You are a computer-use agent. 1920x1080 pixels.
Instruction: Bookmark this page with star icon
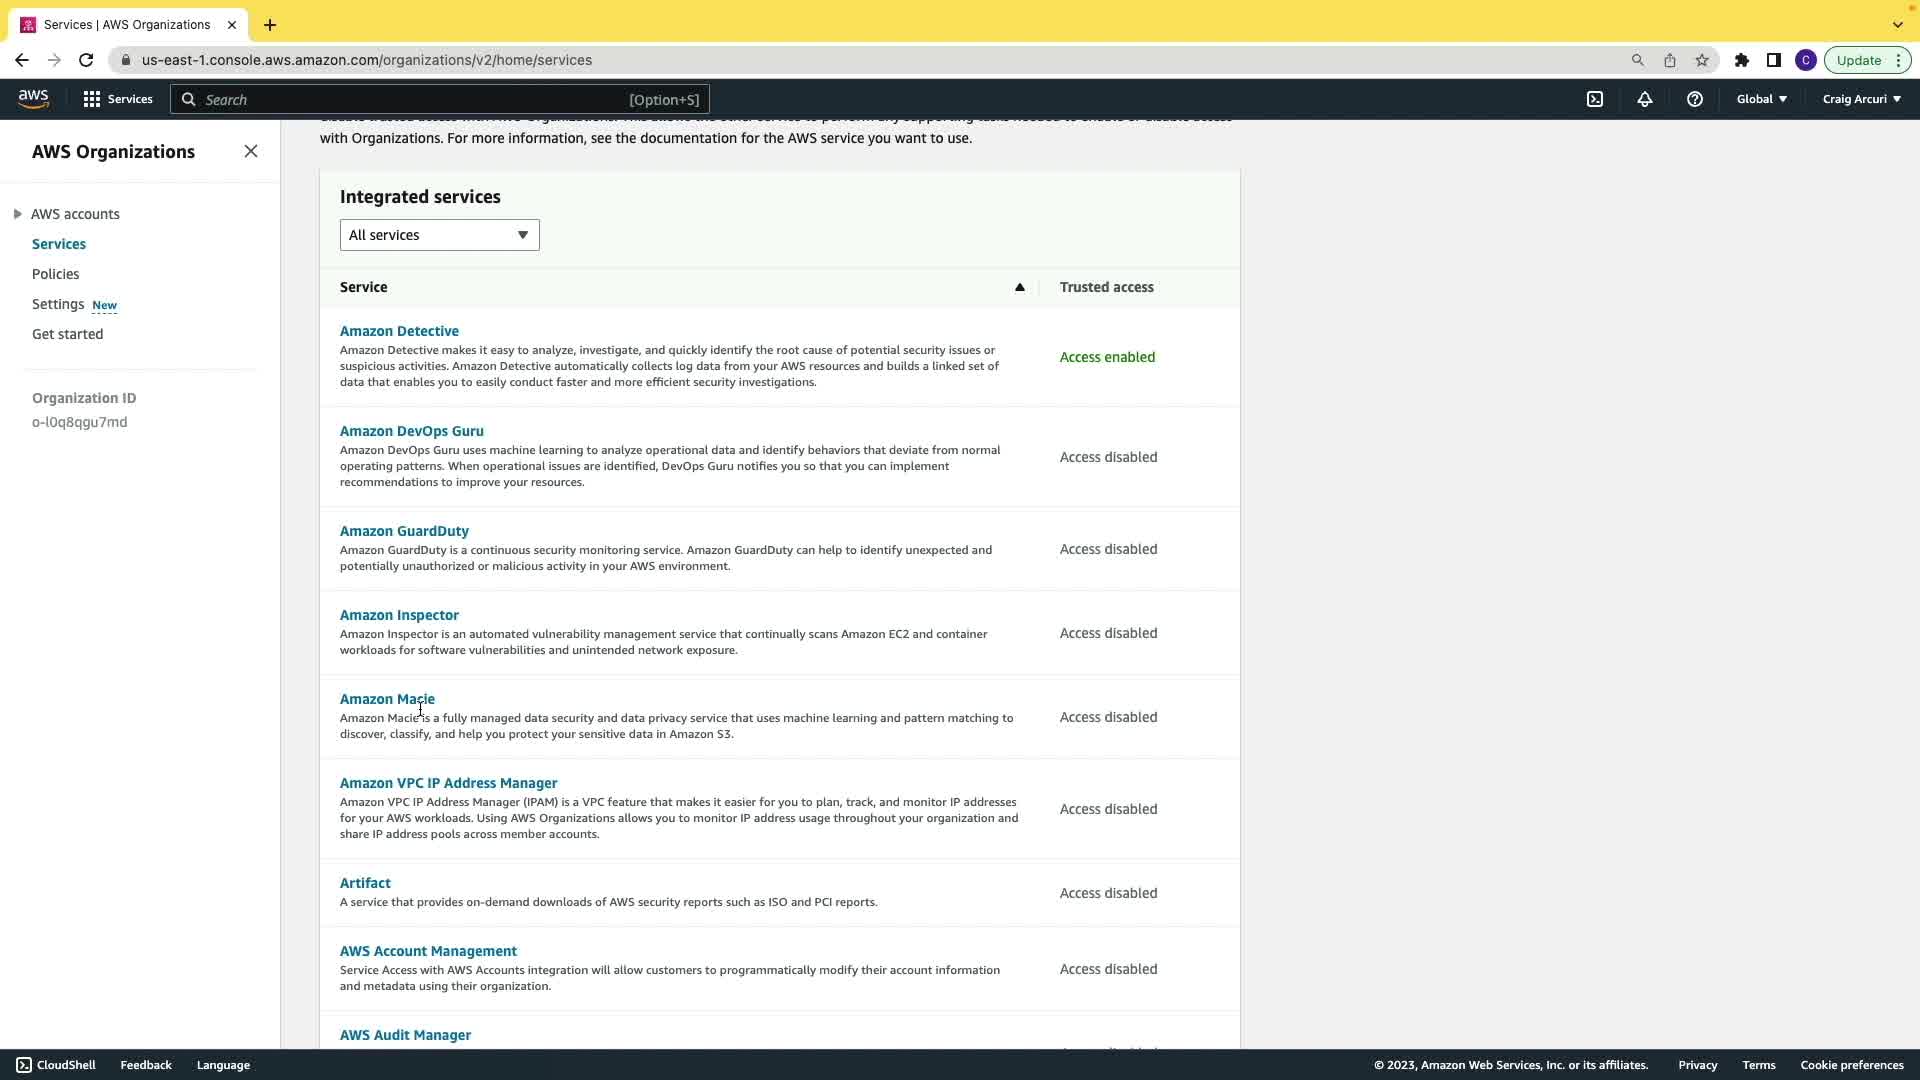click(1702, 60)
